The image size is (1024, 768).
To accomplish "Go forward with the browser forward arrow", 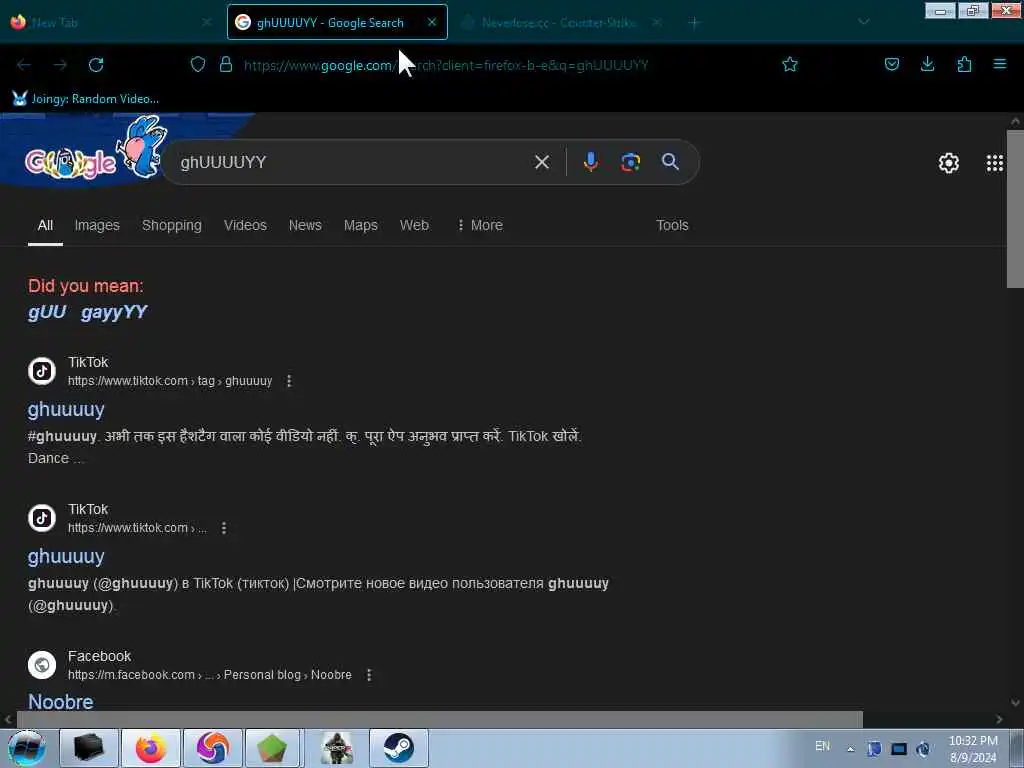I will point(60,65).
